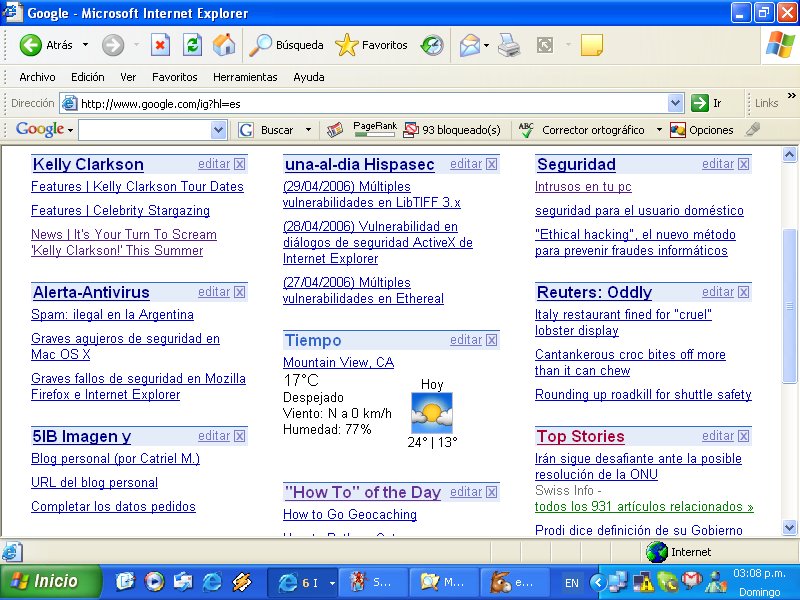Click the yellow note icon in toolbar
800x600 pixels.
(x=591, y=45)
